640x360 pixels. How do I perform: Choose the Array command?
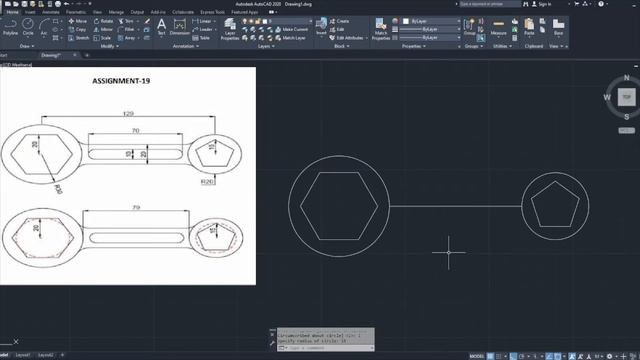tap(127, 38)
